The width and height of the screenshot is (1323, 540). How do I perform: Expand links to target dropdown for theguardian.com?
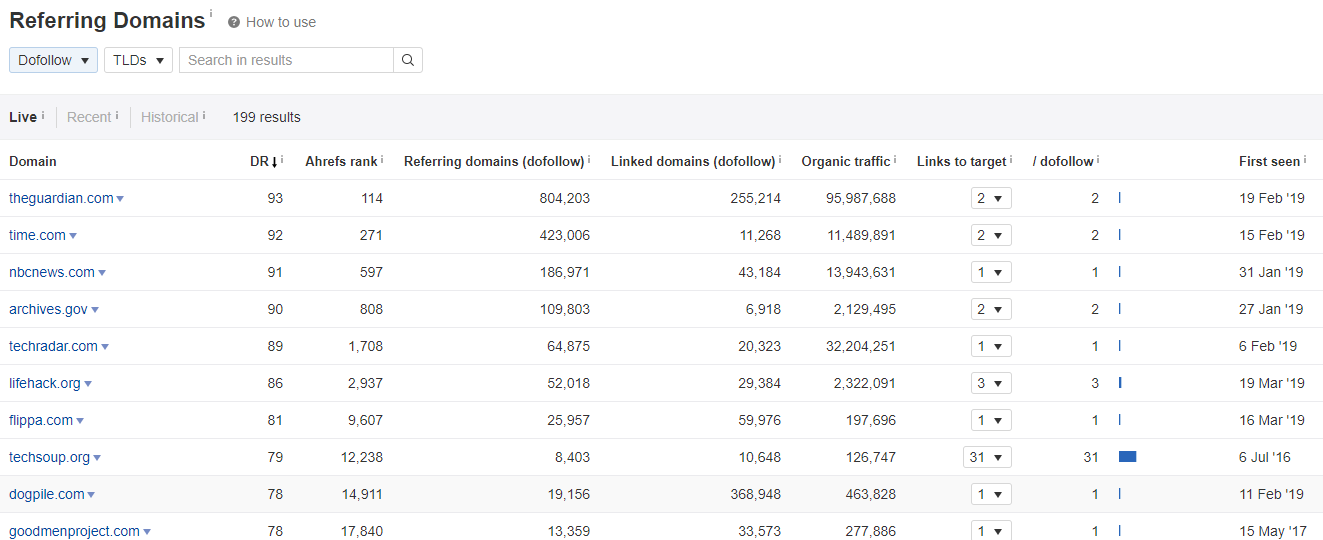[x=991, y=198]
